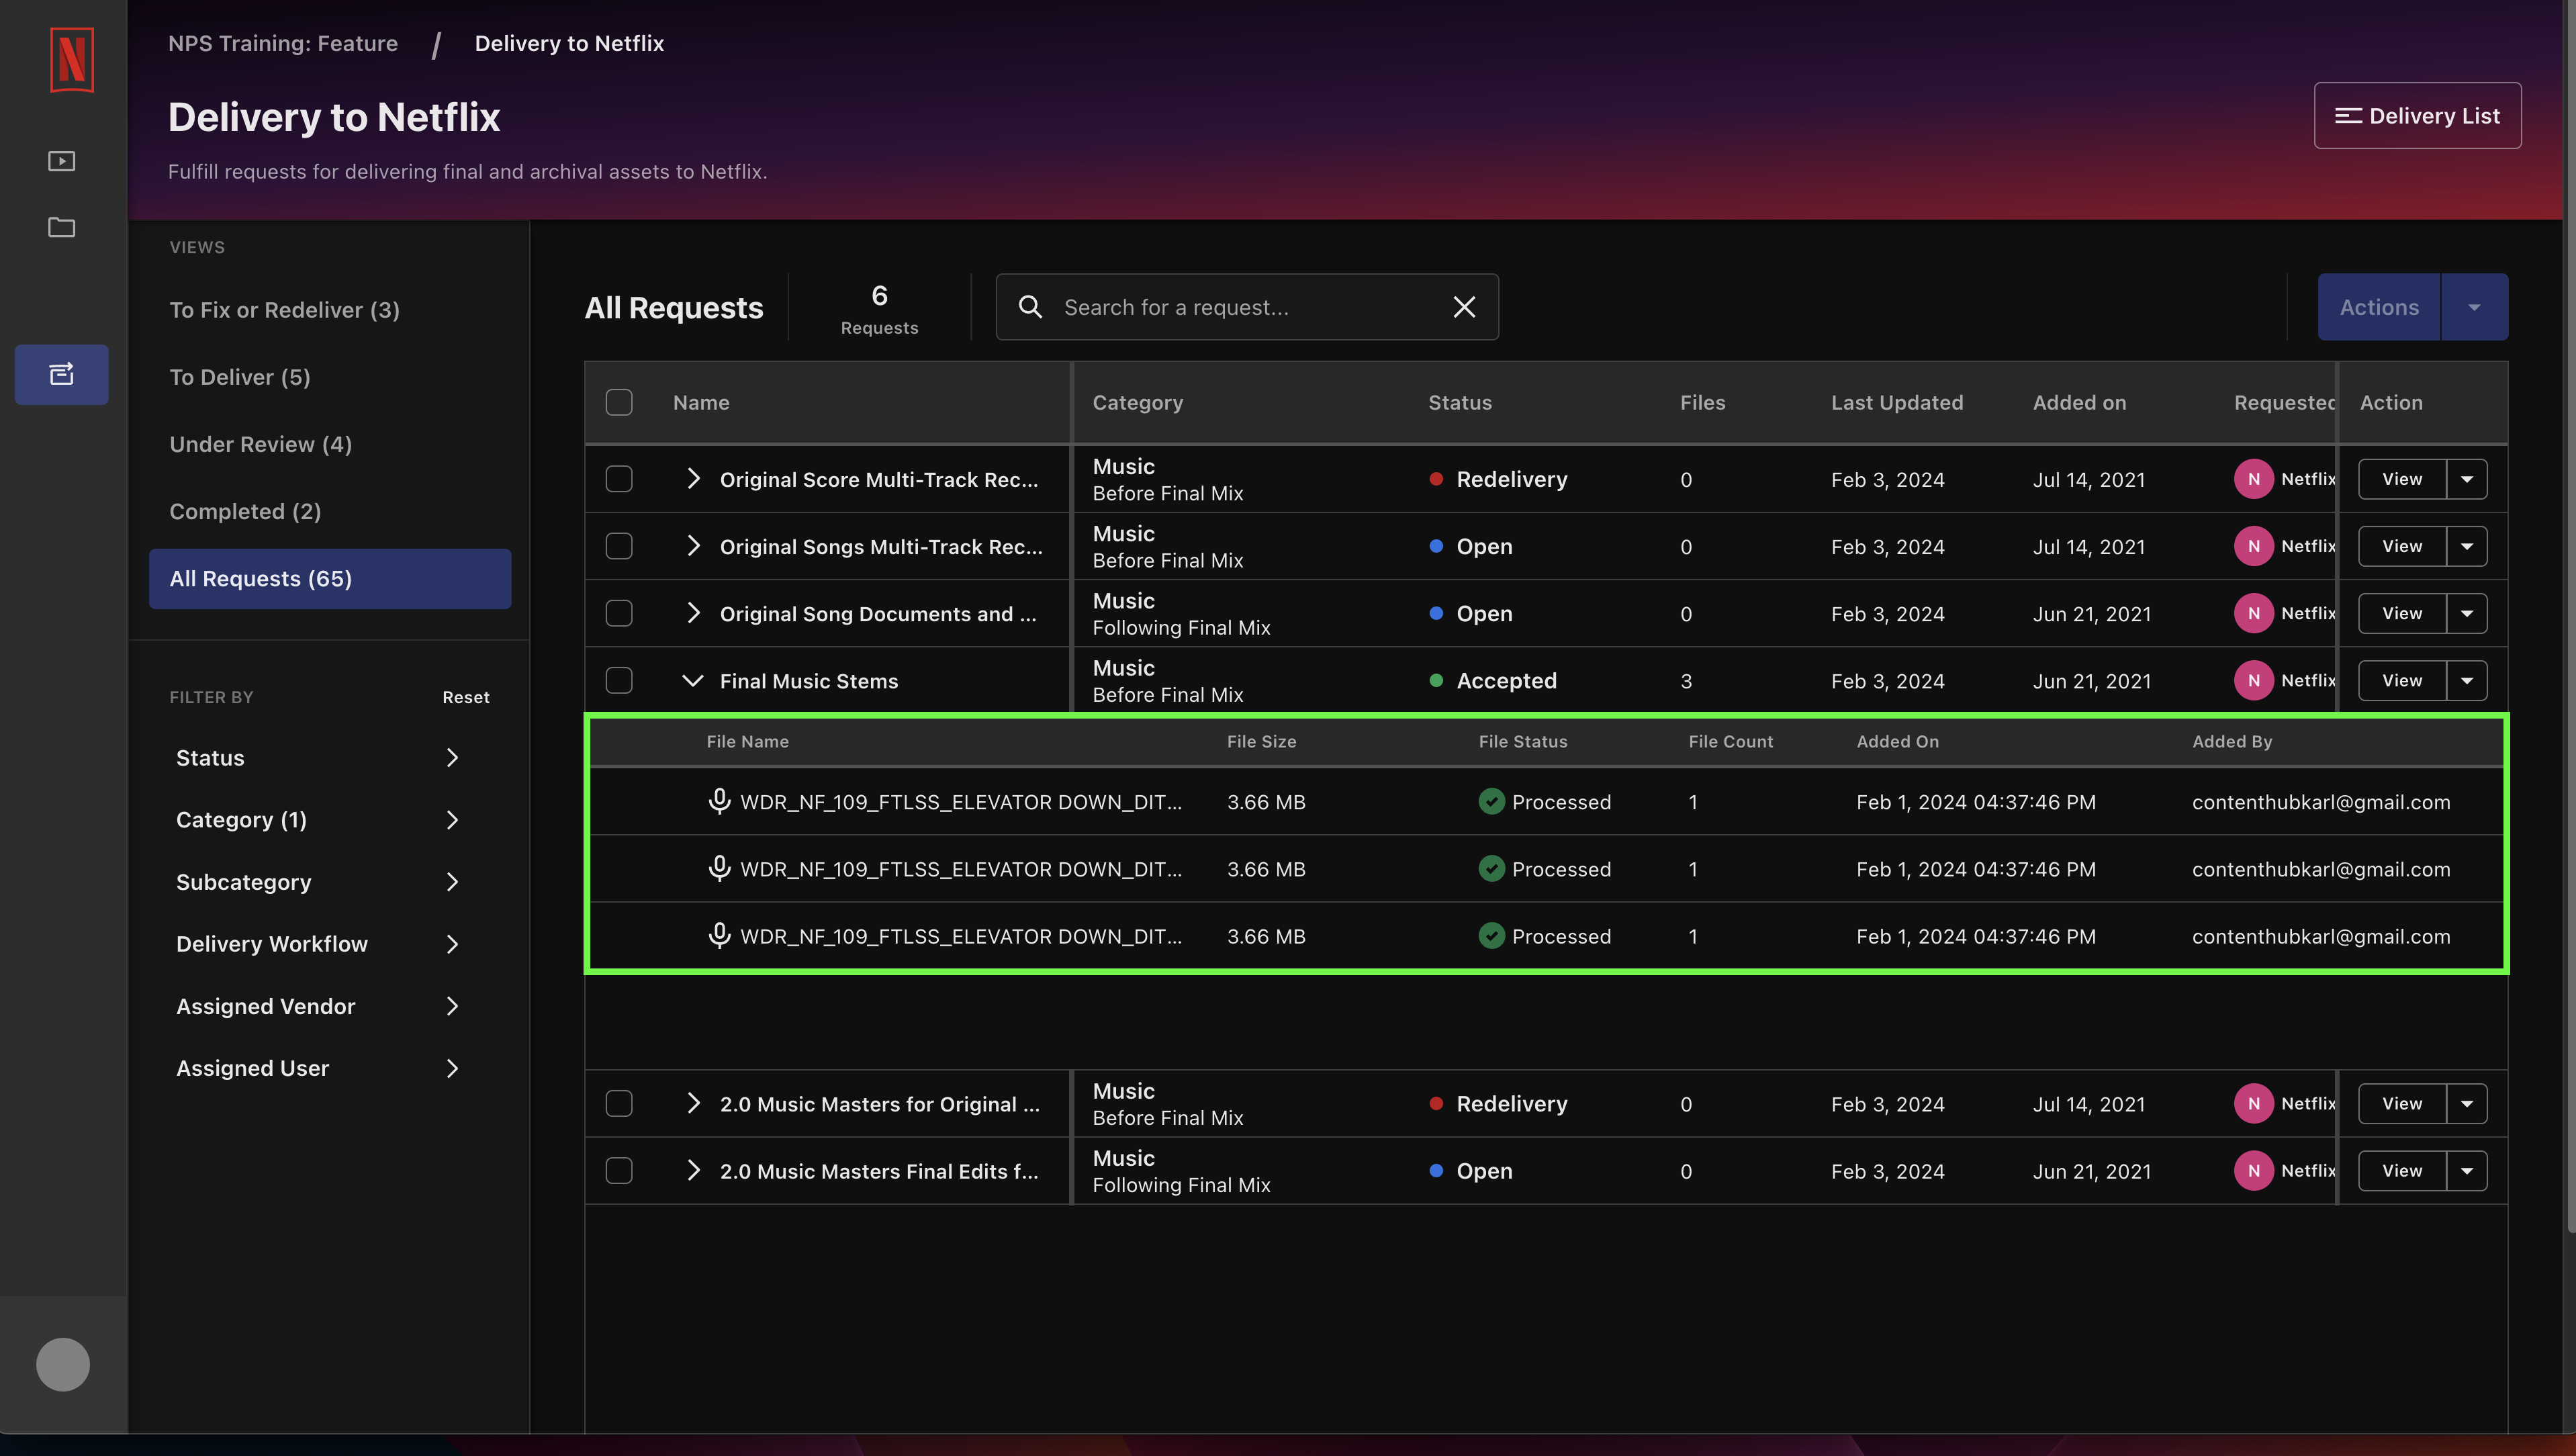Click the Netflix avatar in Final Music Stems row

pyautogui.click(x=2254, y=680)
